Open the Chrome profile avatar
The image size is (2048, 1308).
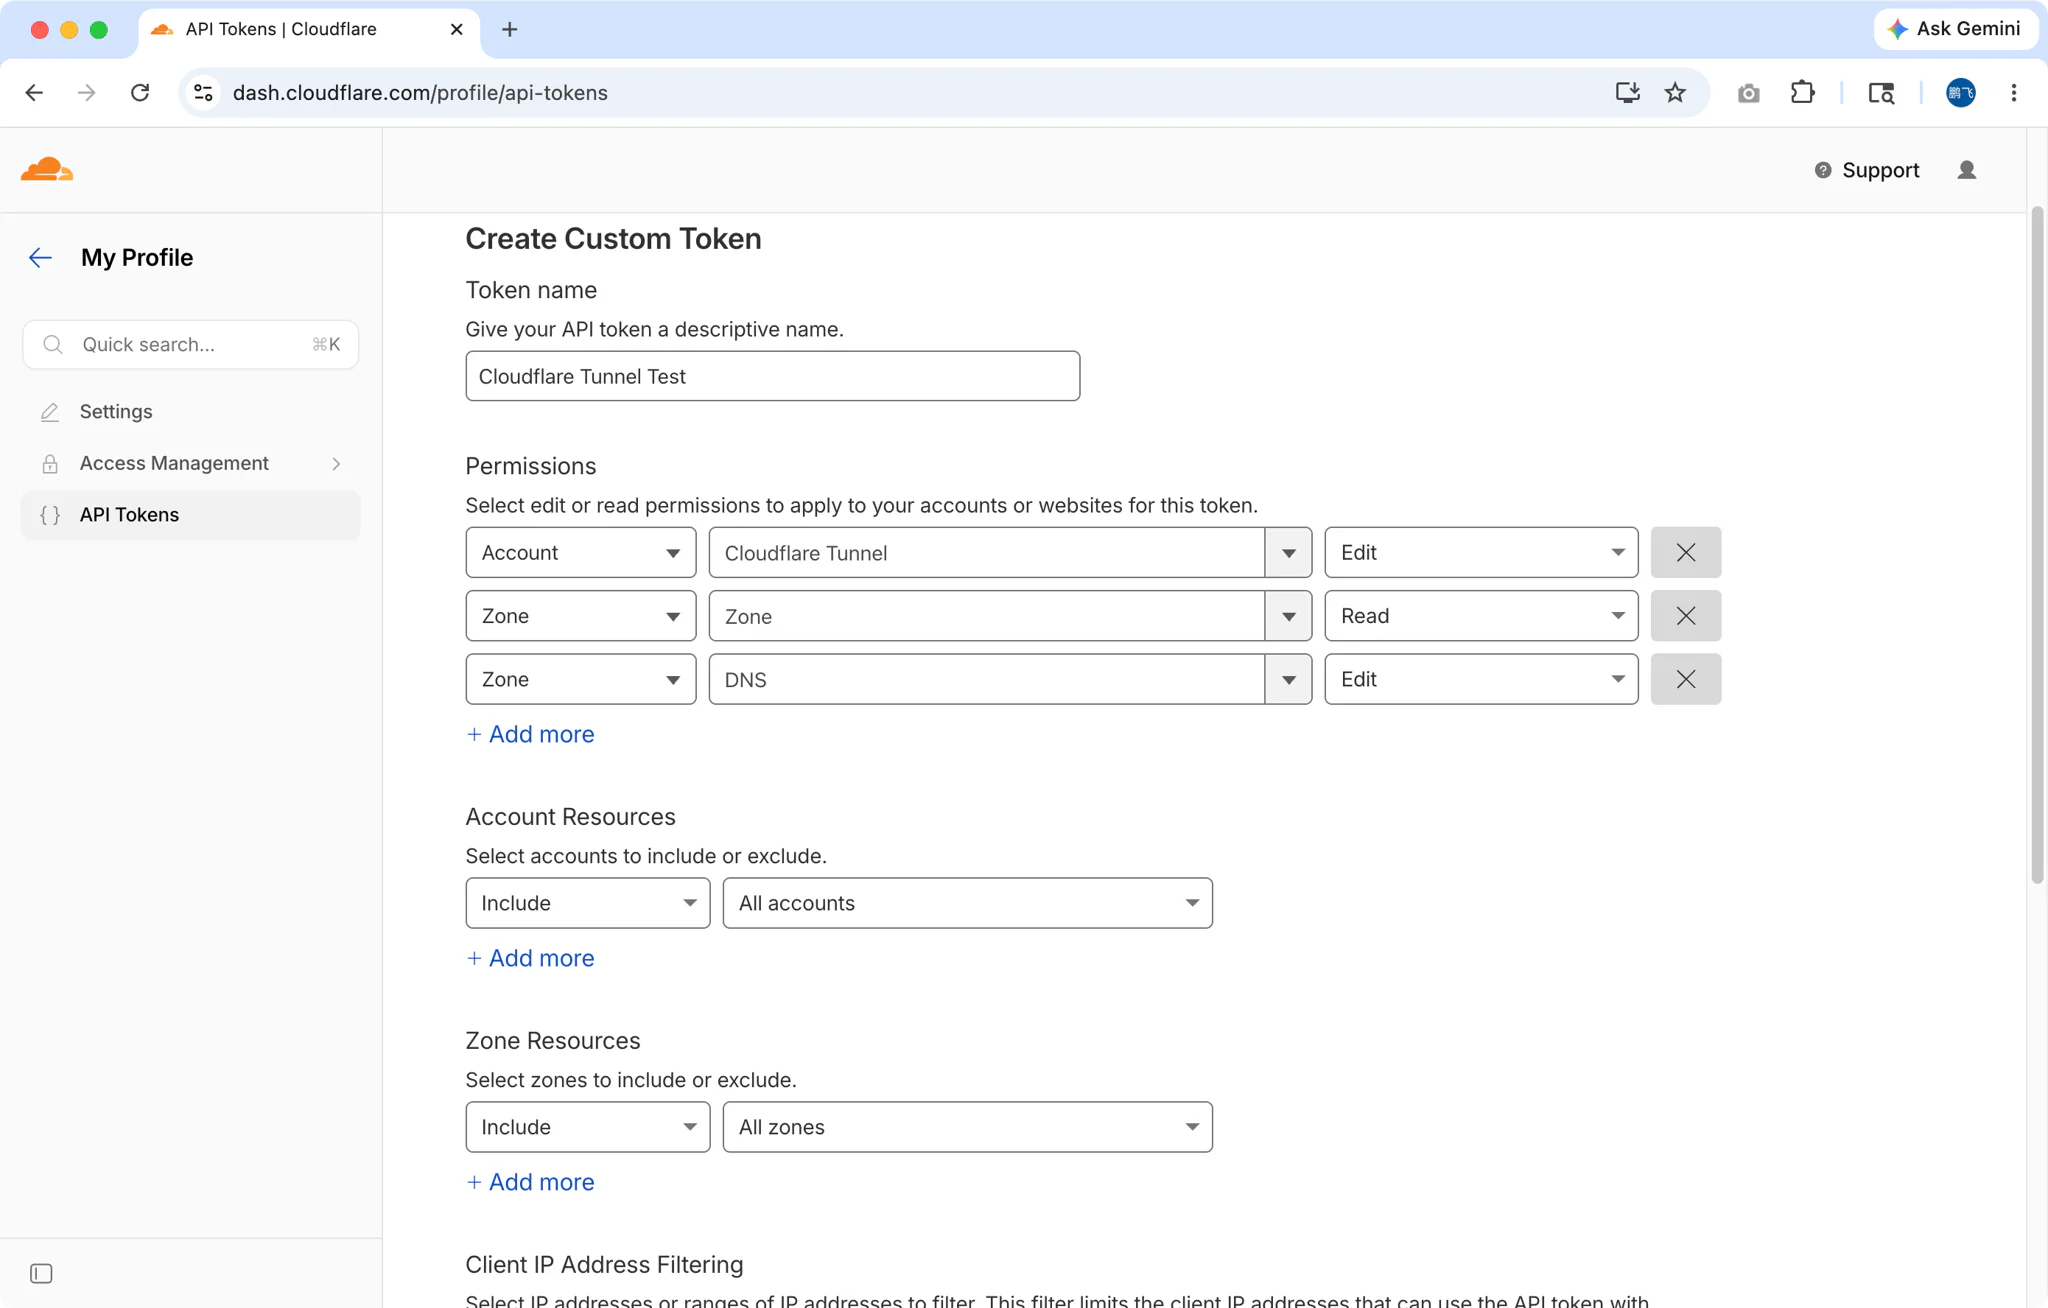(1960, 93)
